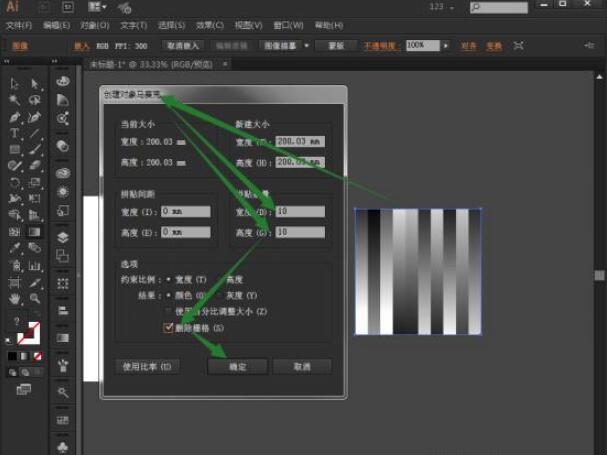Image resolution: width=607 pixels, height=455 pixels.
Task: Open the Layers panel icon
Action: pos(63,237)
